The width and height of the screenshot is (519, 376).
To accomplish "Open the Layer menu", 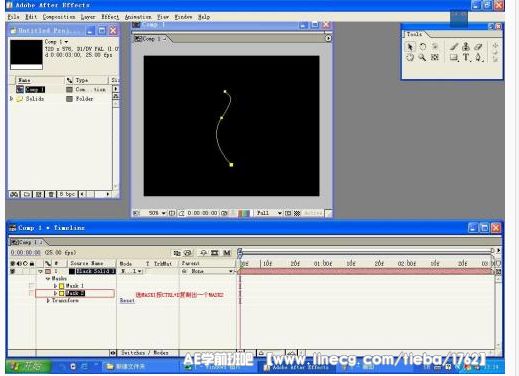I will click(x=88, y=17).
